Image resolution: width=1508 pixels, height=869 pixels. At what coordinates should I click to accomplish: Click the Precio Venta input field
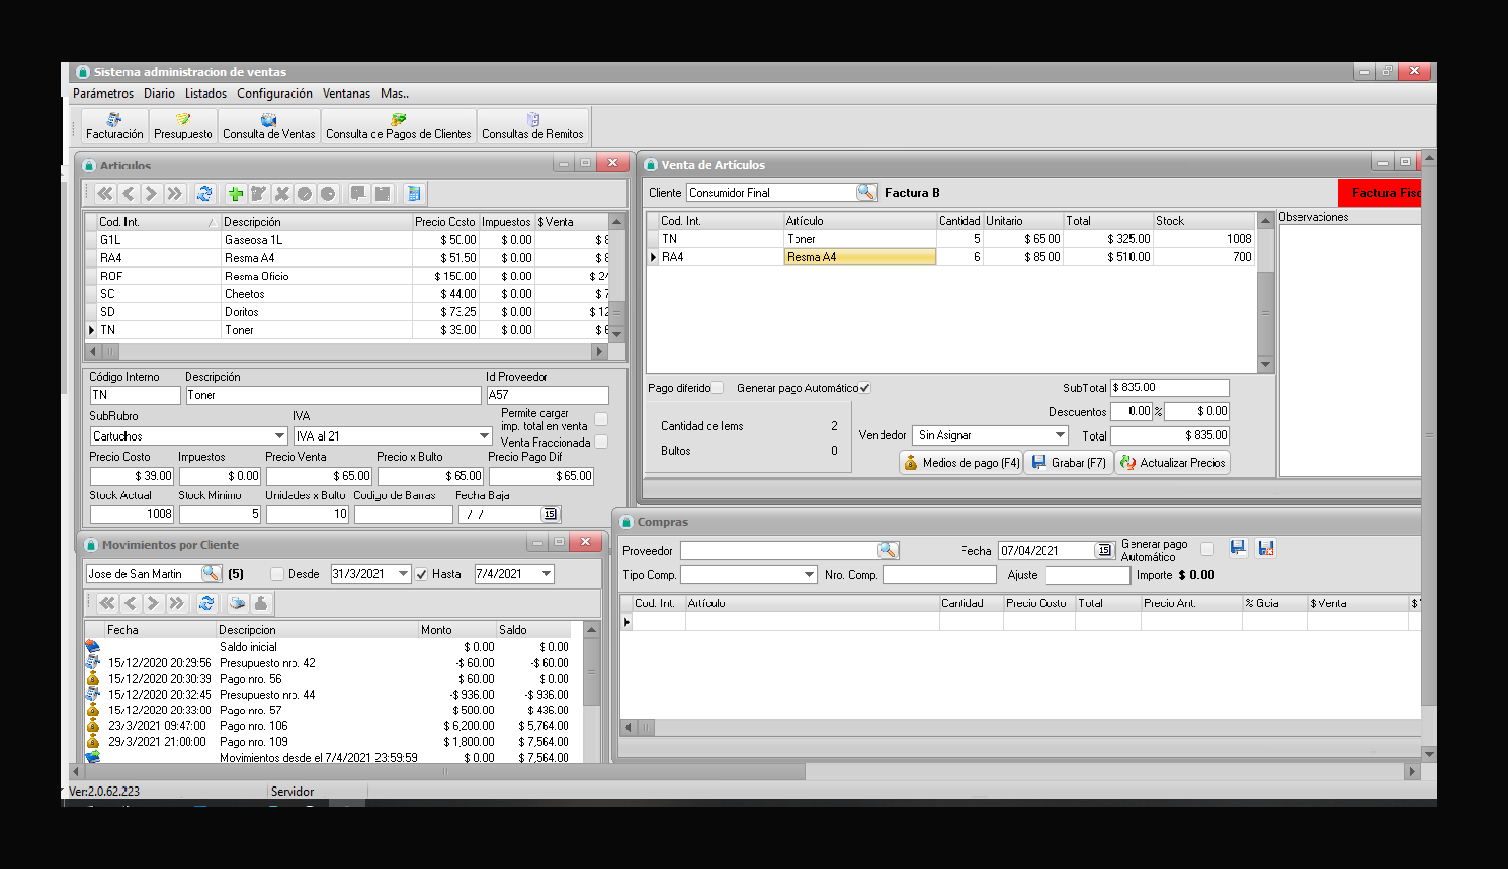coord(319,476)
